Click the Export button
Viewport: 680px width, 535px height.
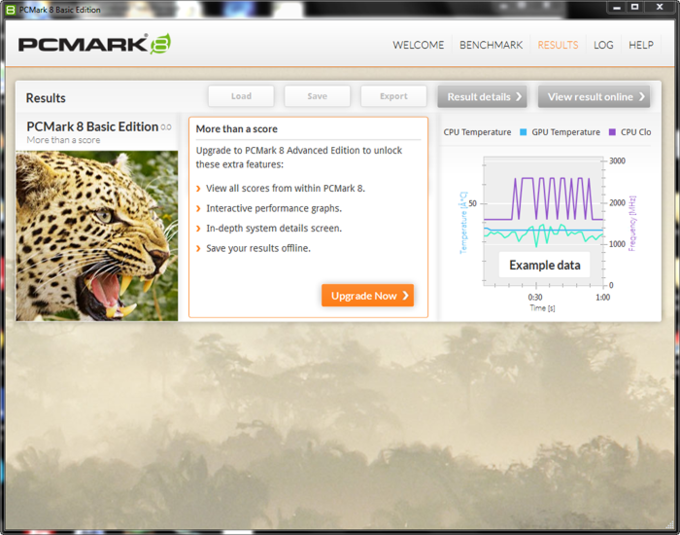[x=393, y=96]
